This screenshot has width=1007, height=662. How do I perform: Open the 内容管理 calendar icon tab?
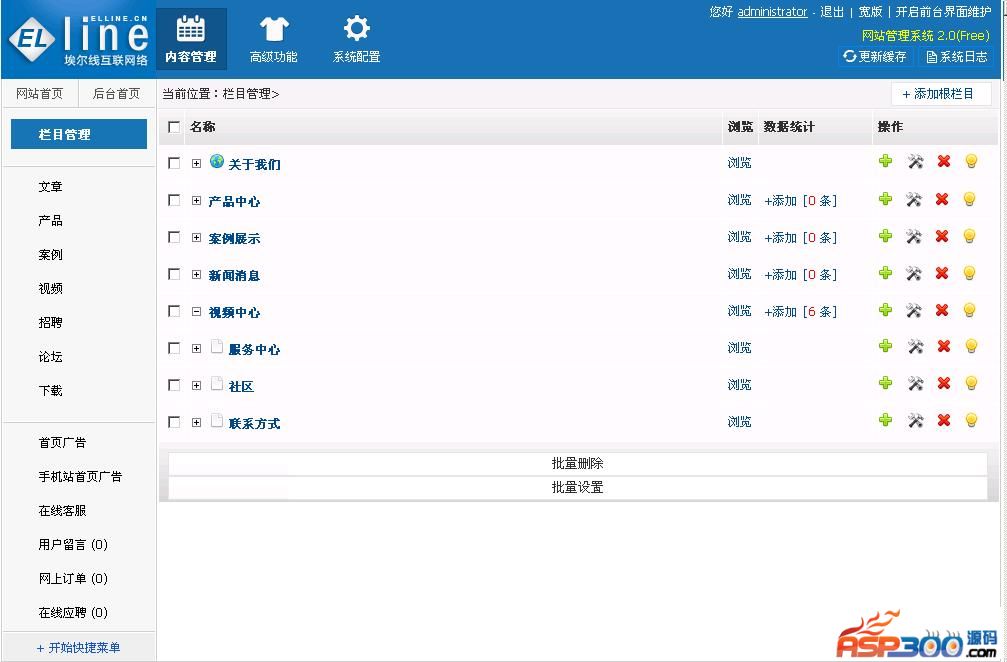coord(191,39)
